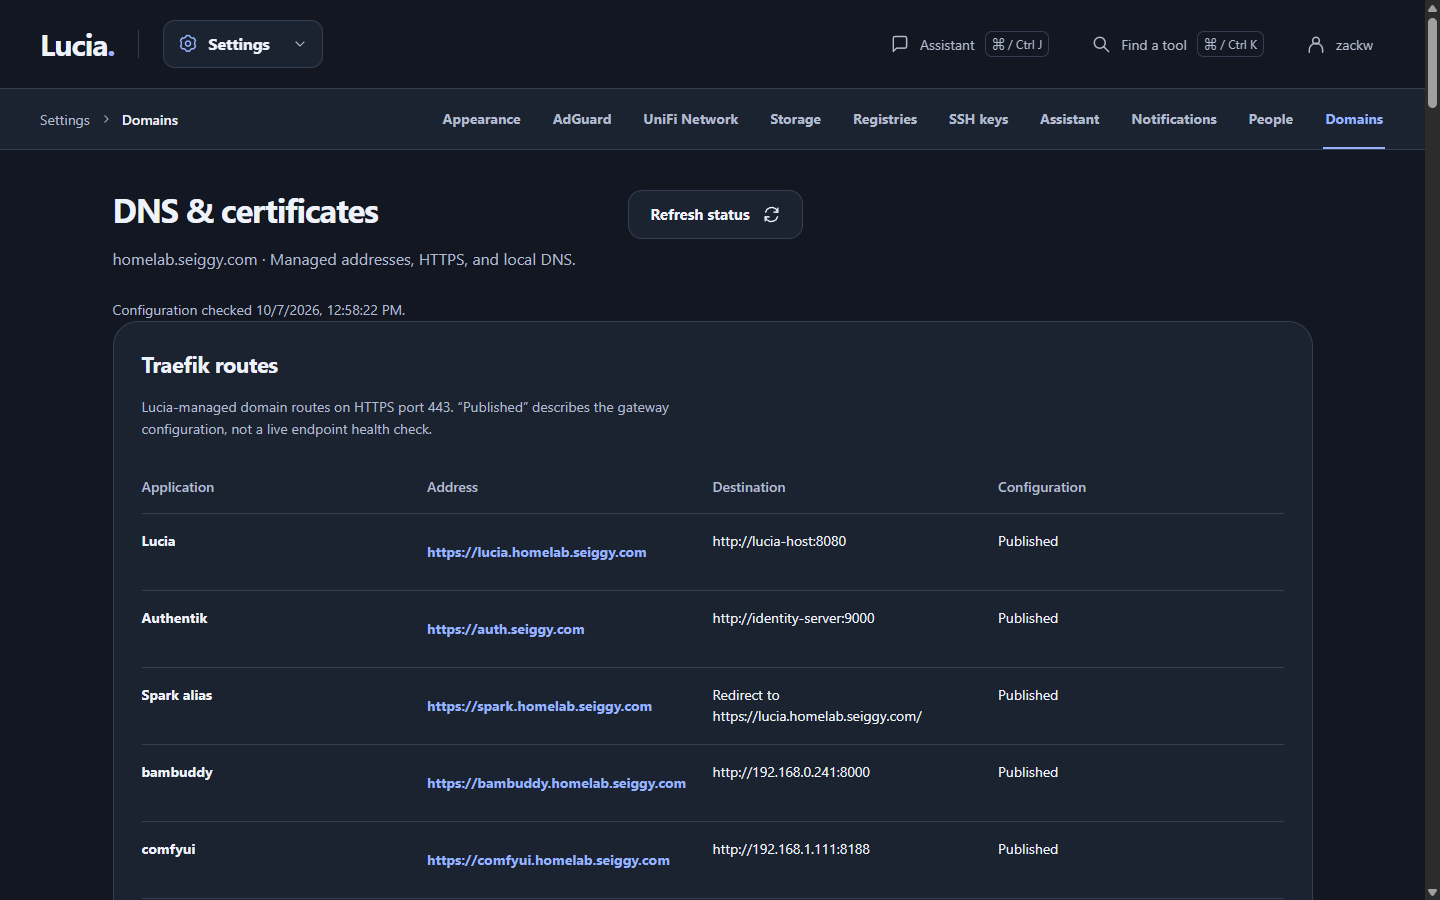Image resolution: width=1440 pixels, height=900 pixels.
Task: Switch to the UniFi Network tab
Action: 690,119
